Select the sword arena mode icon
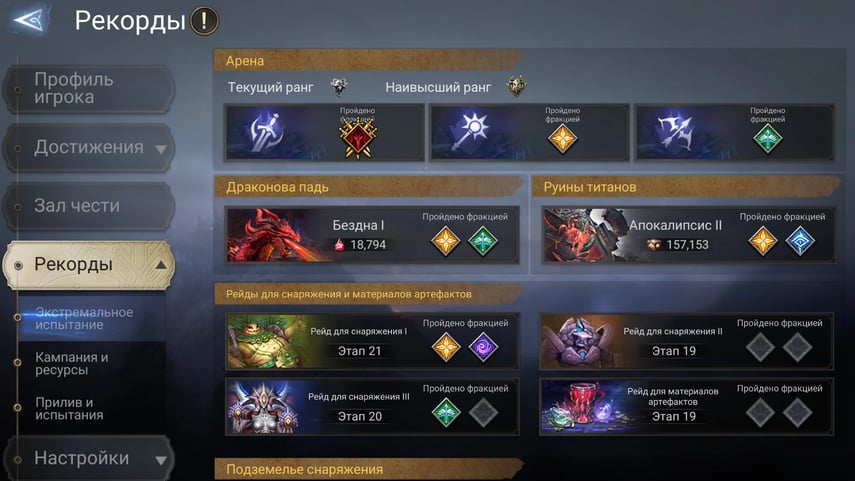 (267, 133)
